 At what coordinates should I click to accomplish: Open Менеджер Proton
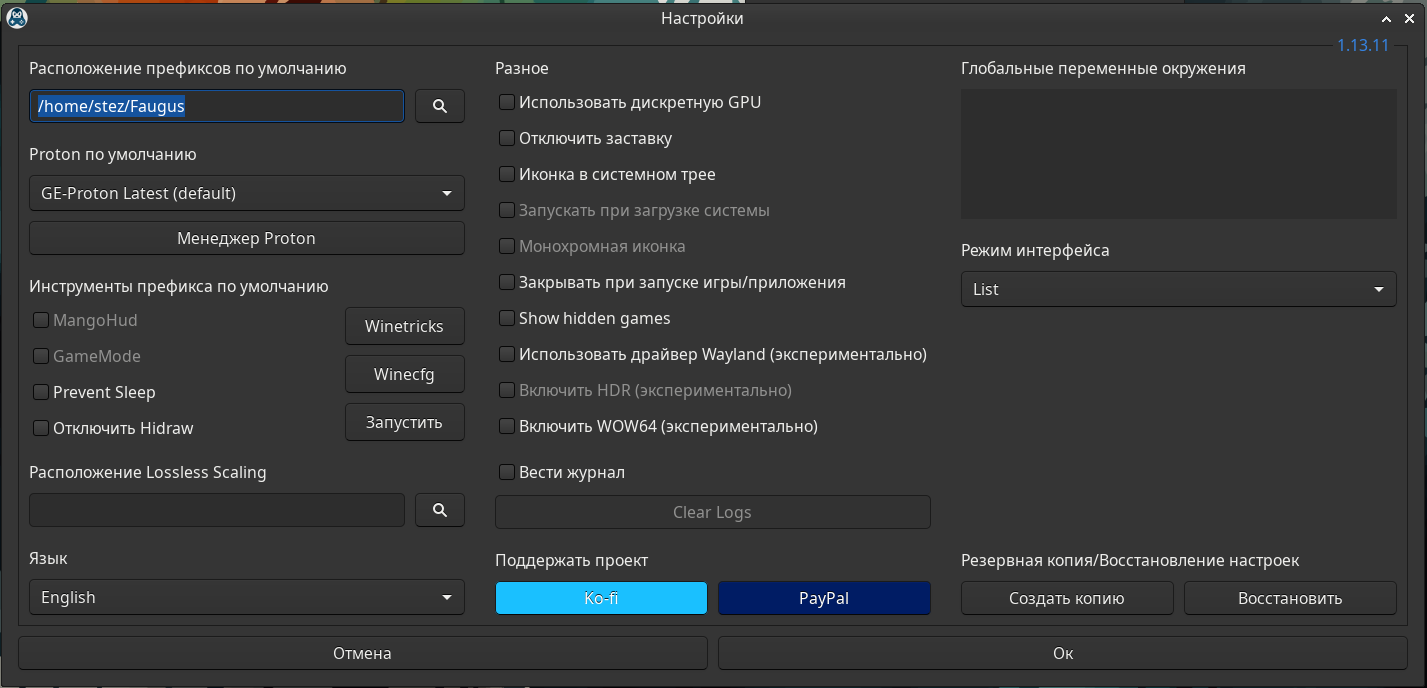coord(247,238)
